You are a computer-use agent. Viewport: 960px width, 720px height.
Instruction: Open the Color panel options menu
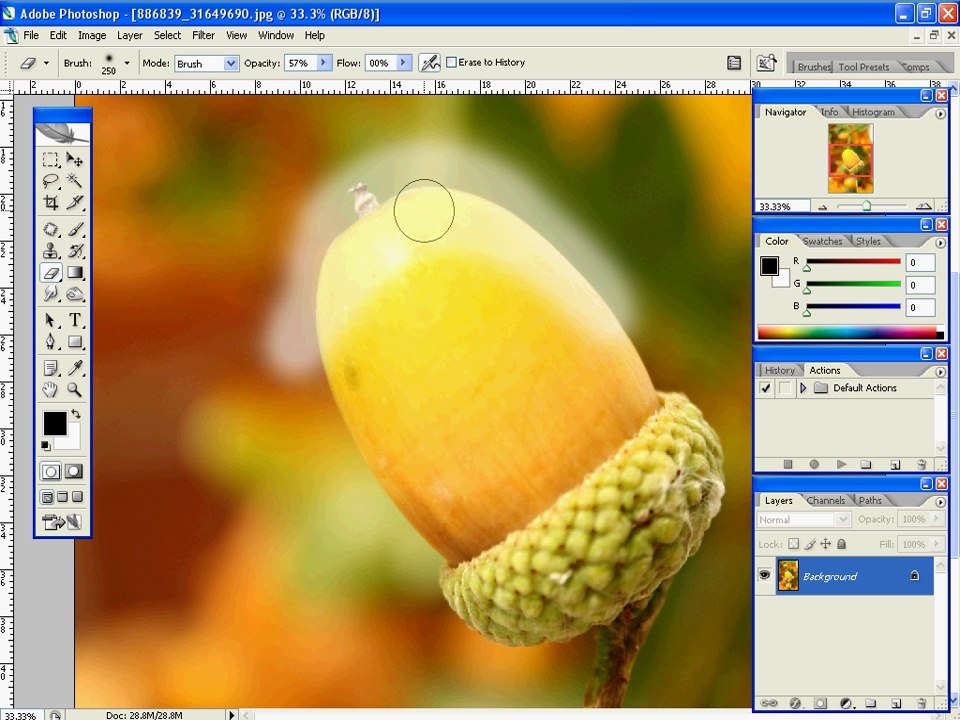click(940, 242)
